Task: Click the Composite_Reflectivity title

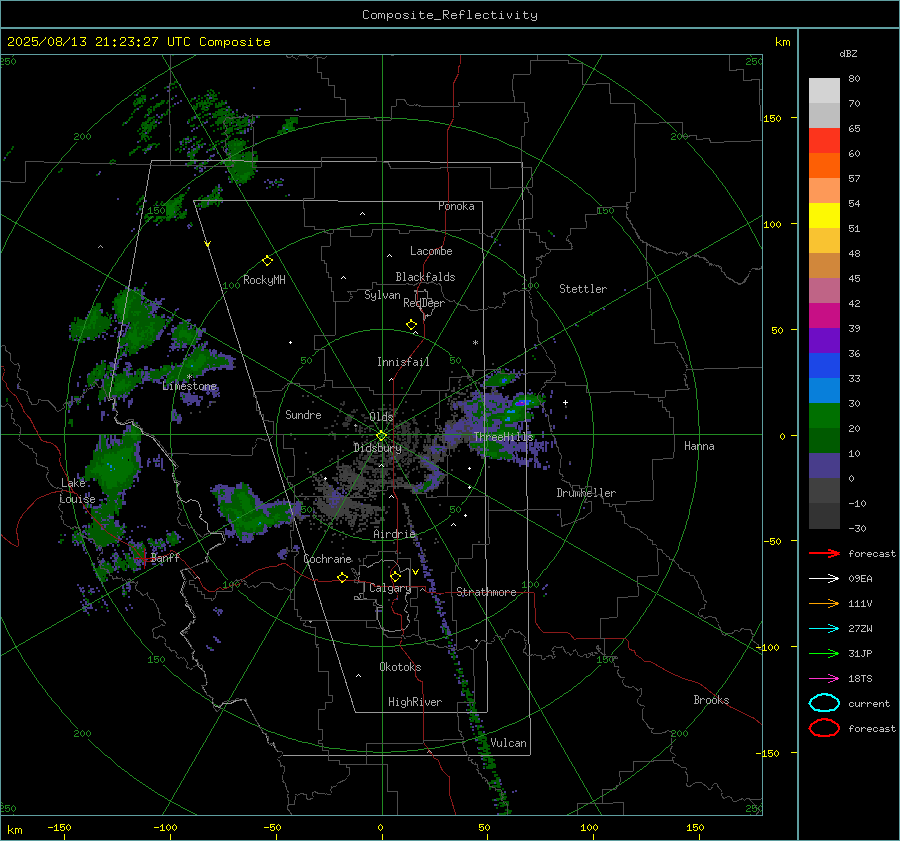Action: (x=450, y=15)
